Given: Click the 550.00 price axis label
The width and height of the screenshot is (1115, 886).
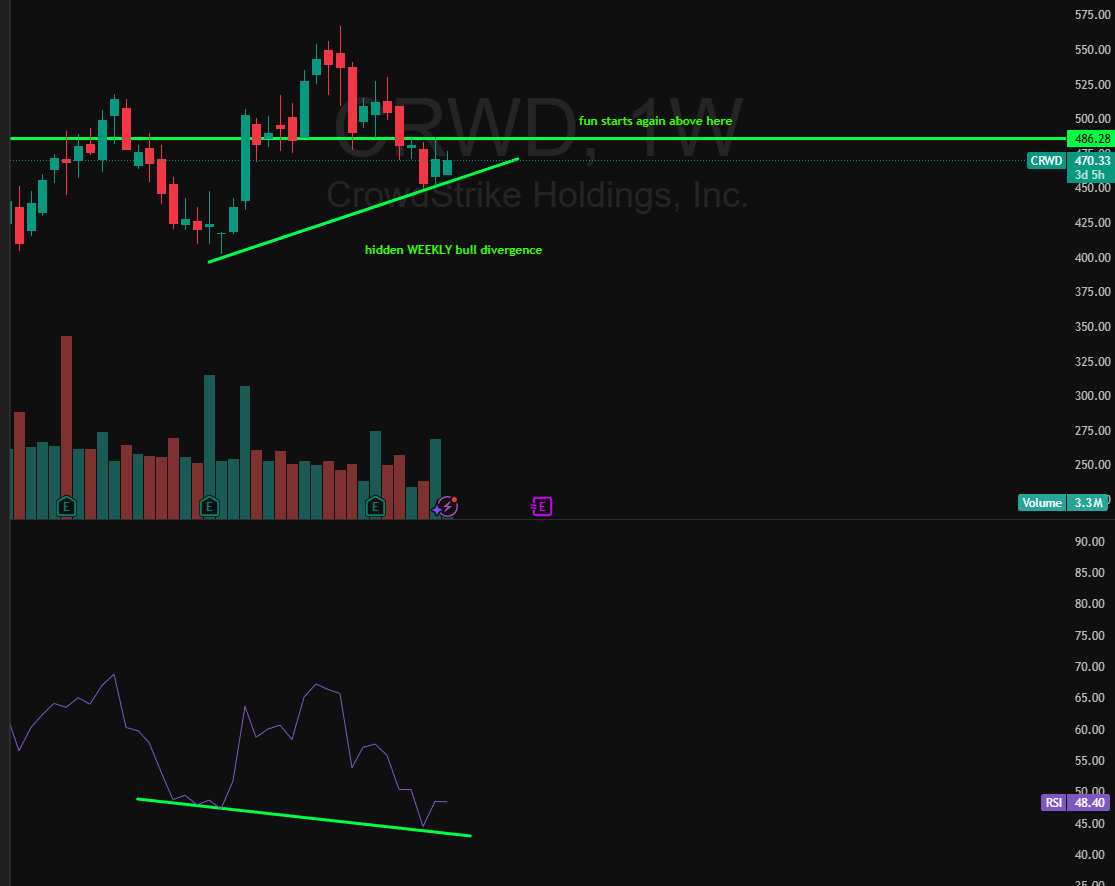Looking at the screenshot, I should (x=1092, y=49).
